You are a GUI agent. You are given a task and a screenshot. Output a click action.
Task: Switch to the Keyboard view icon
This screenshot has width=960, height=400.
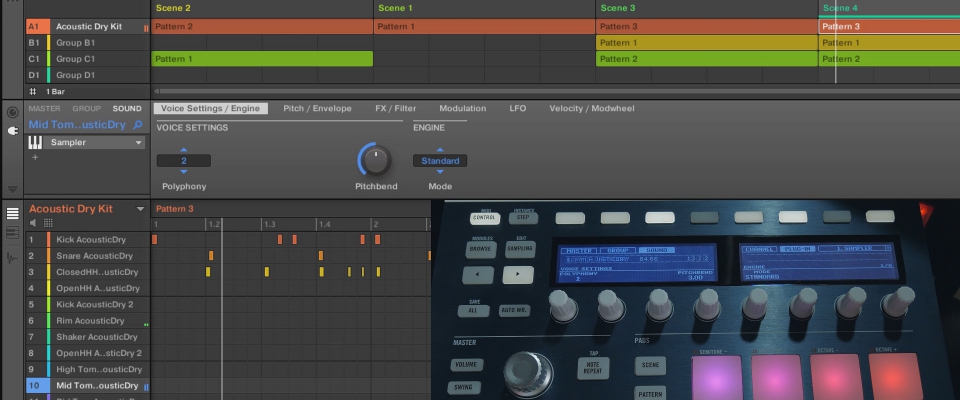tap(12, 233)
